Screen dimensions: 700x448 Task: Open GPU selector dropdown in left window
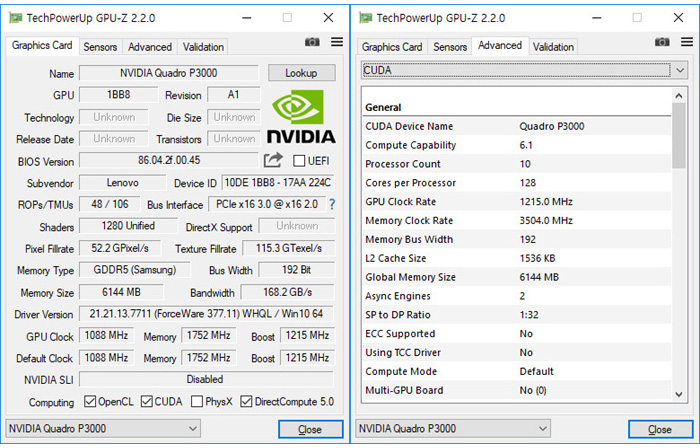point(103,429)
